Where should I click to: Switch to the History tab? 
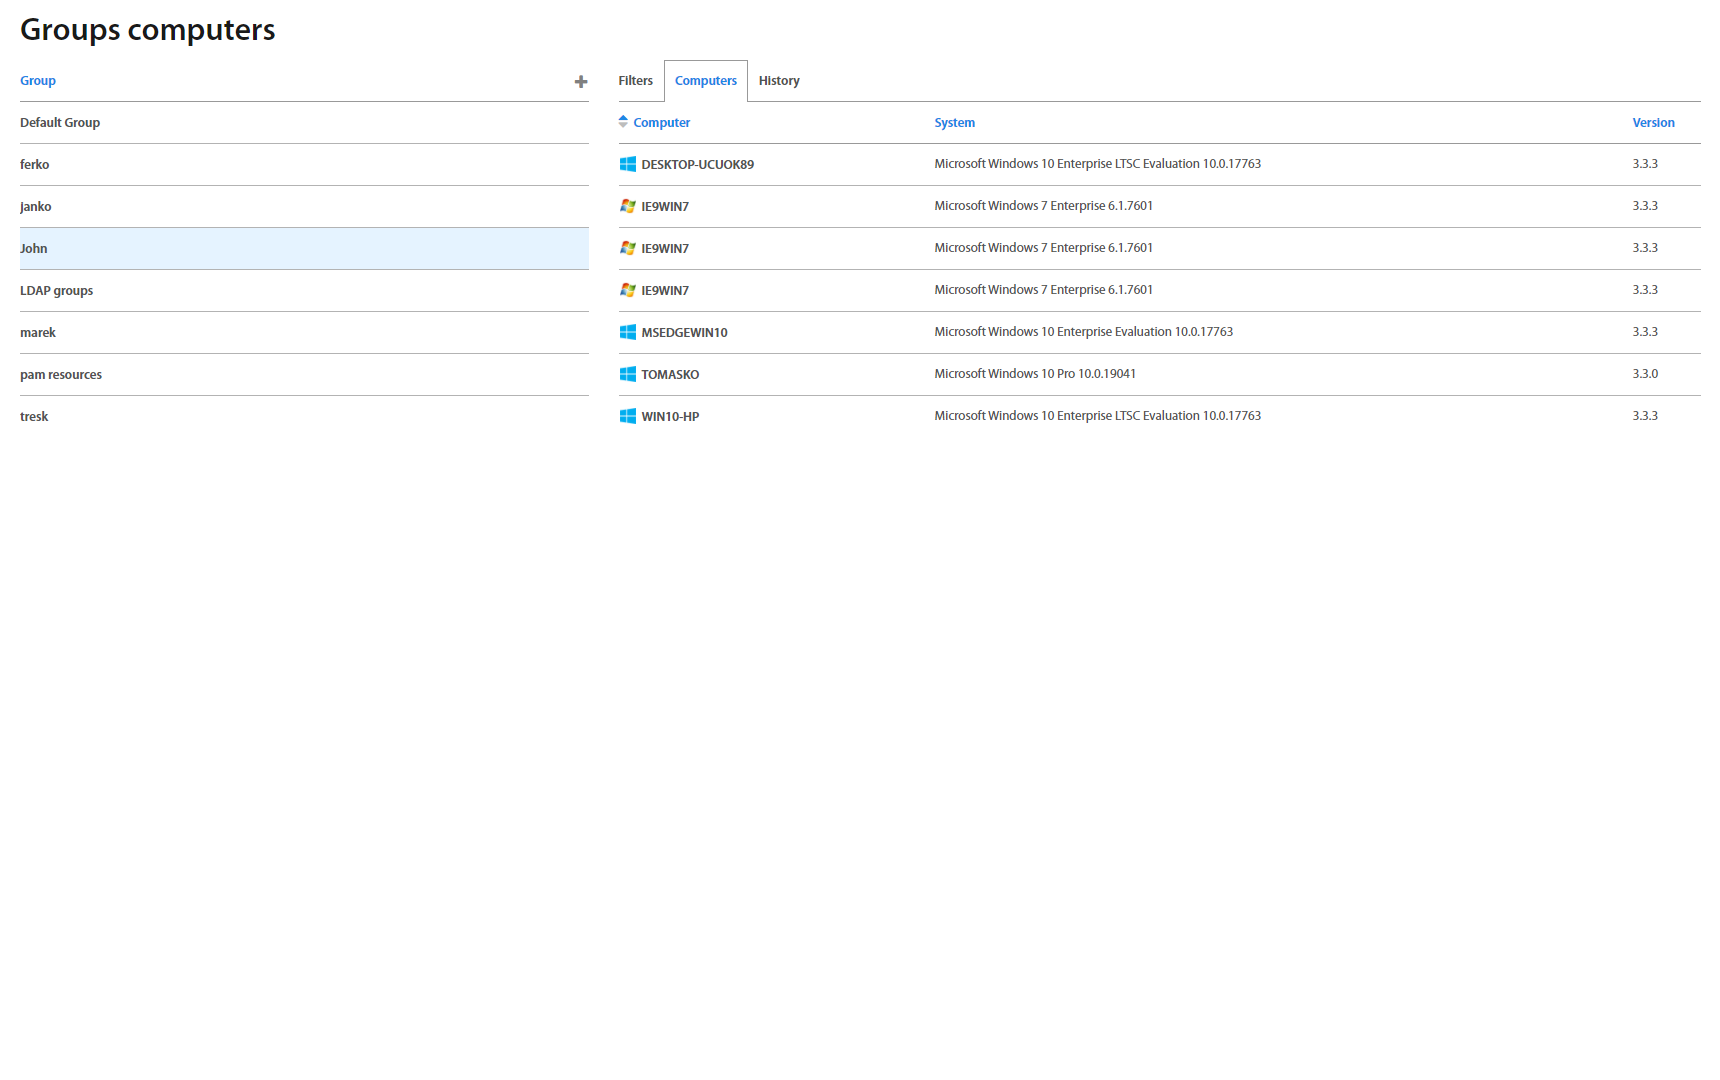tap(778, 81)
